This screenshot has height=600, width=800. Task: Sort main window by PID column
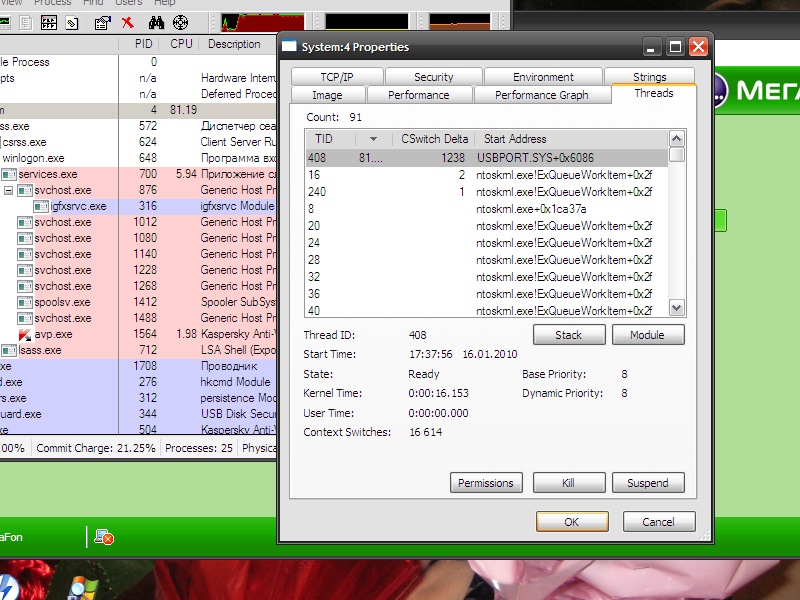point(139,44)
